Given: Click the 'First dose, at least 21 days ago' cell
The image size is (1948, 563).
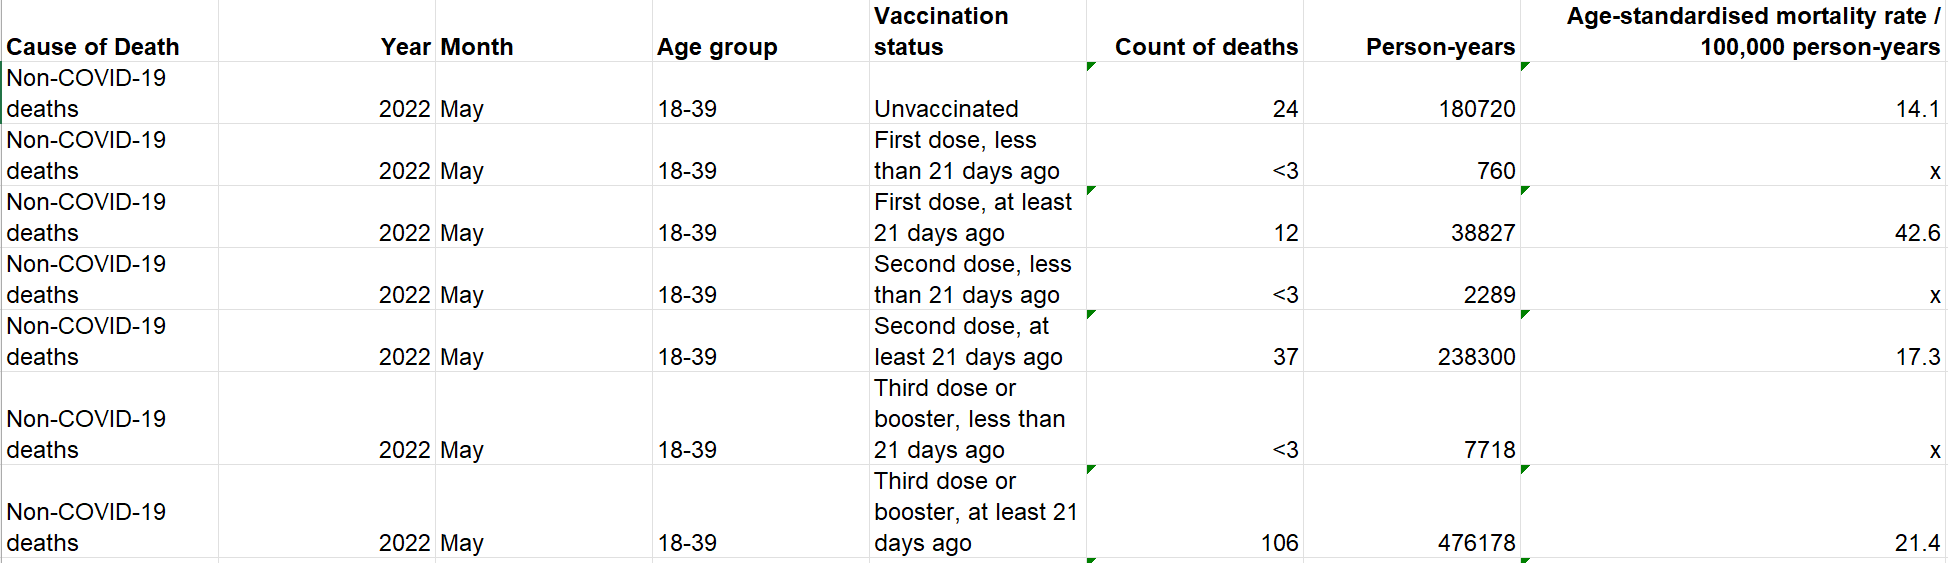Looking at the screenshot, I should pyautogui.click(x=978, y=217).
